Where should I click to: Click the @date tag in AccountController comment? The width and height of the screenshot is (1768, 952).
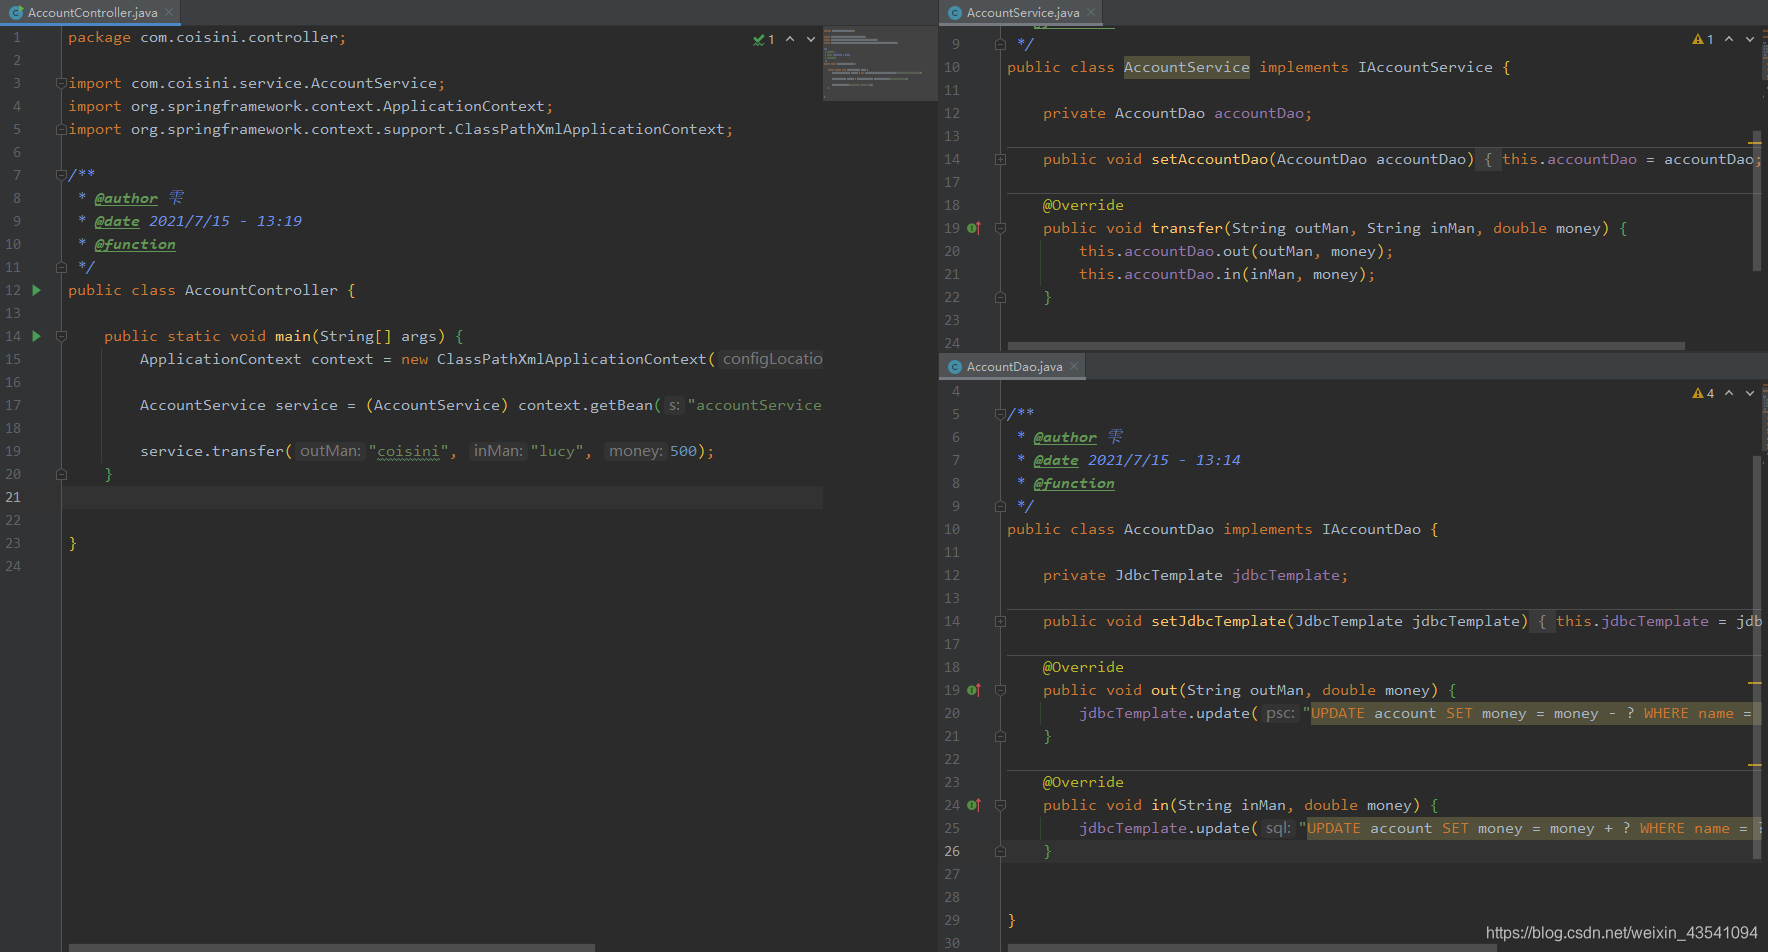(x=117, y=221)
